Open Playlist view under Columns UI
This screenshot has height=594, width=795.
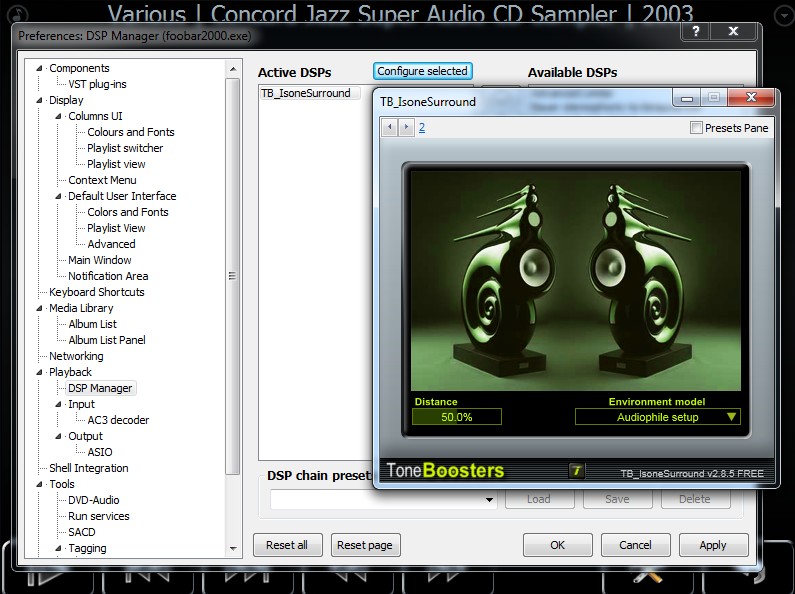pyautogui.click(x=116, y=164)
